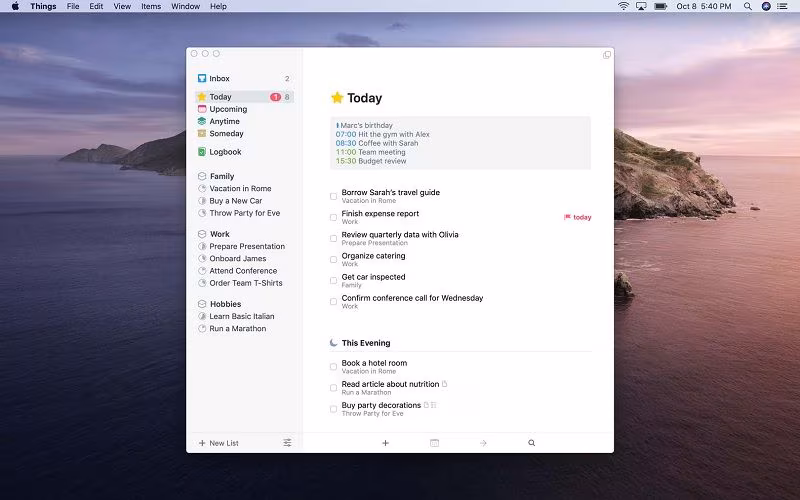Check off Buy party decorations
This screenshot has width=800, height=500.
[x=333, y=409]
